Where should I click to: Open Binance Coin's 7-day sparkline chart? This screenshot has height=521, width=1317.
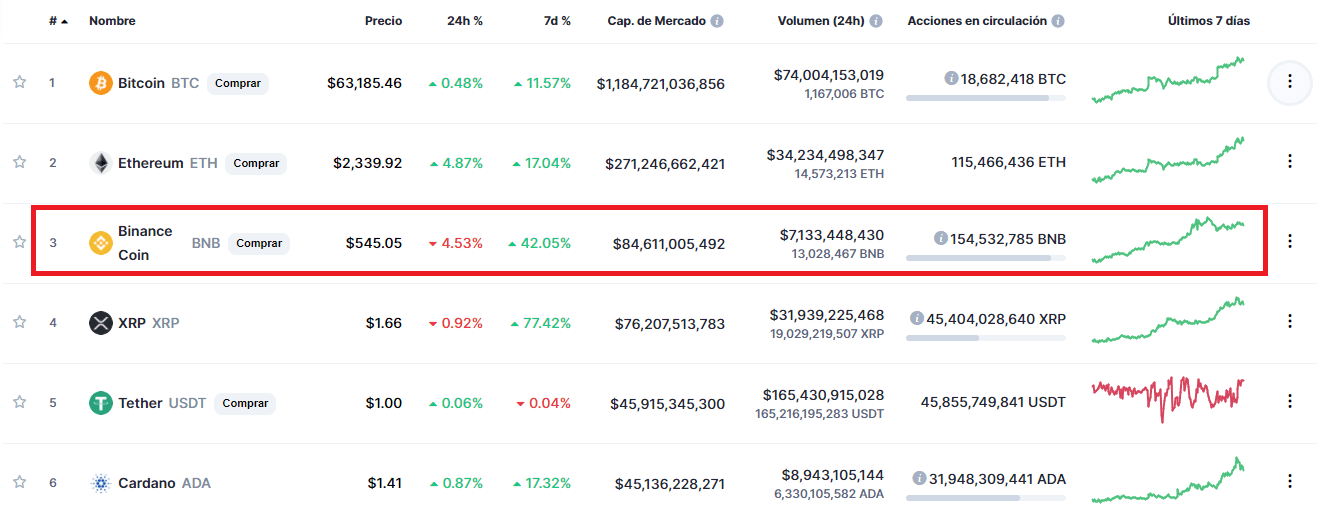pos(1168,240)
